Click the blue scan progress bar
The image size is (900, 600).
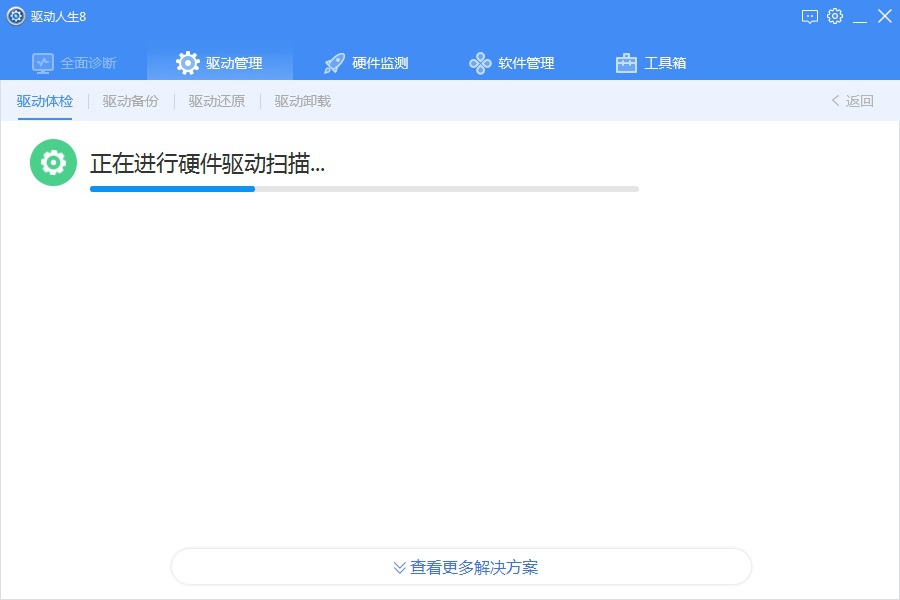pyautogui.click(x=172, y=188)
